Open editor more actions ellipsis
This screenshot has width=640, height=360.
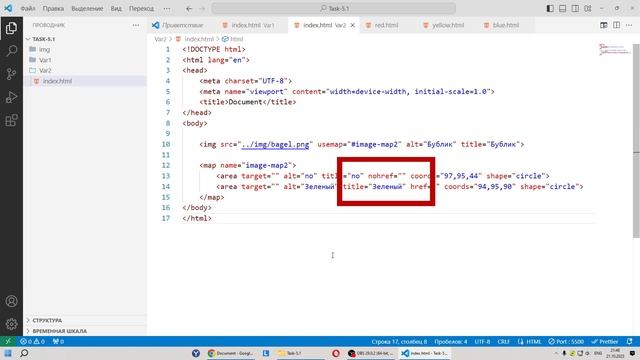point(629,25)
